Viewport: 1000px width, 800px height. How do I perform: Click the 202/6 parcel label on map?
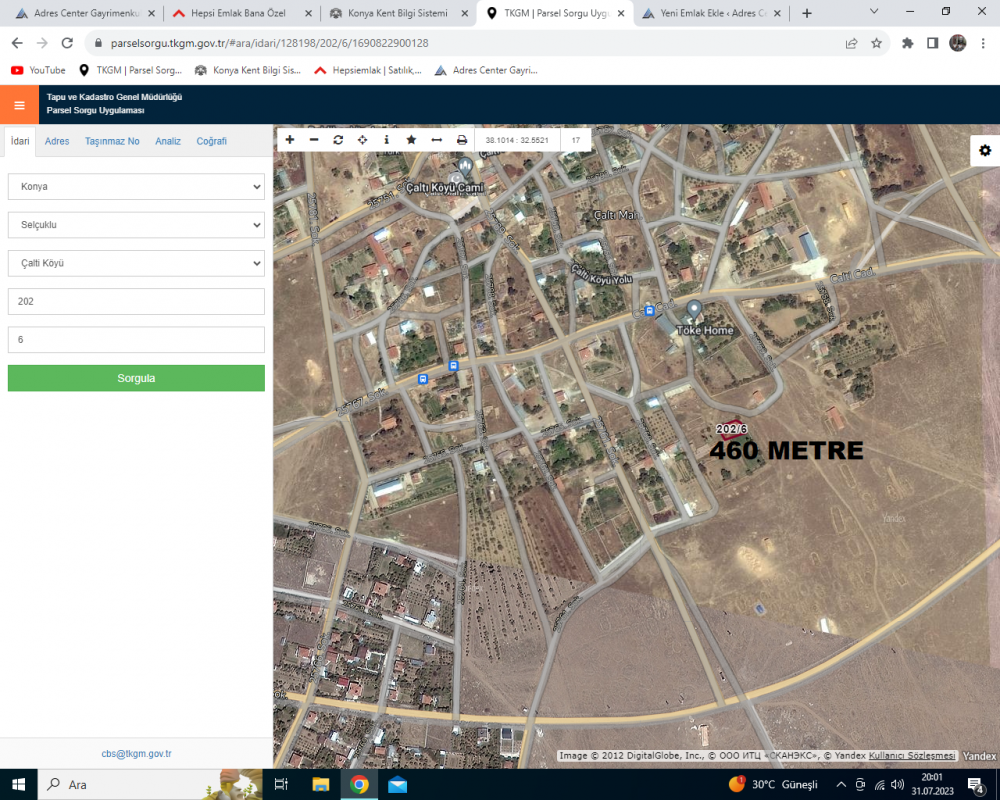point(731,429)
